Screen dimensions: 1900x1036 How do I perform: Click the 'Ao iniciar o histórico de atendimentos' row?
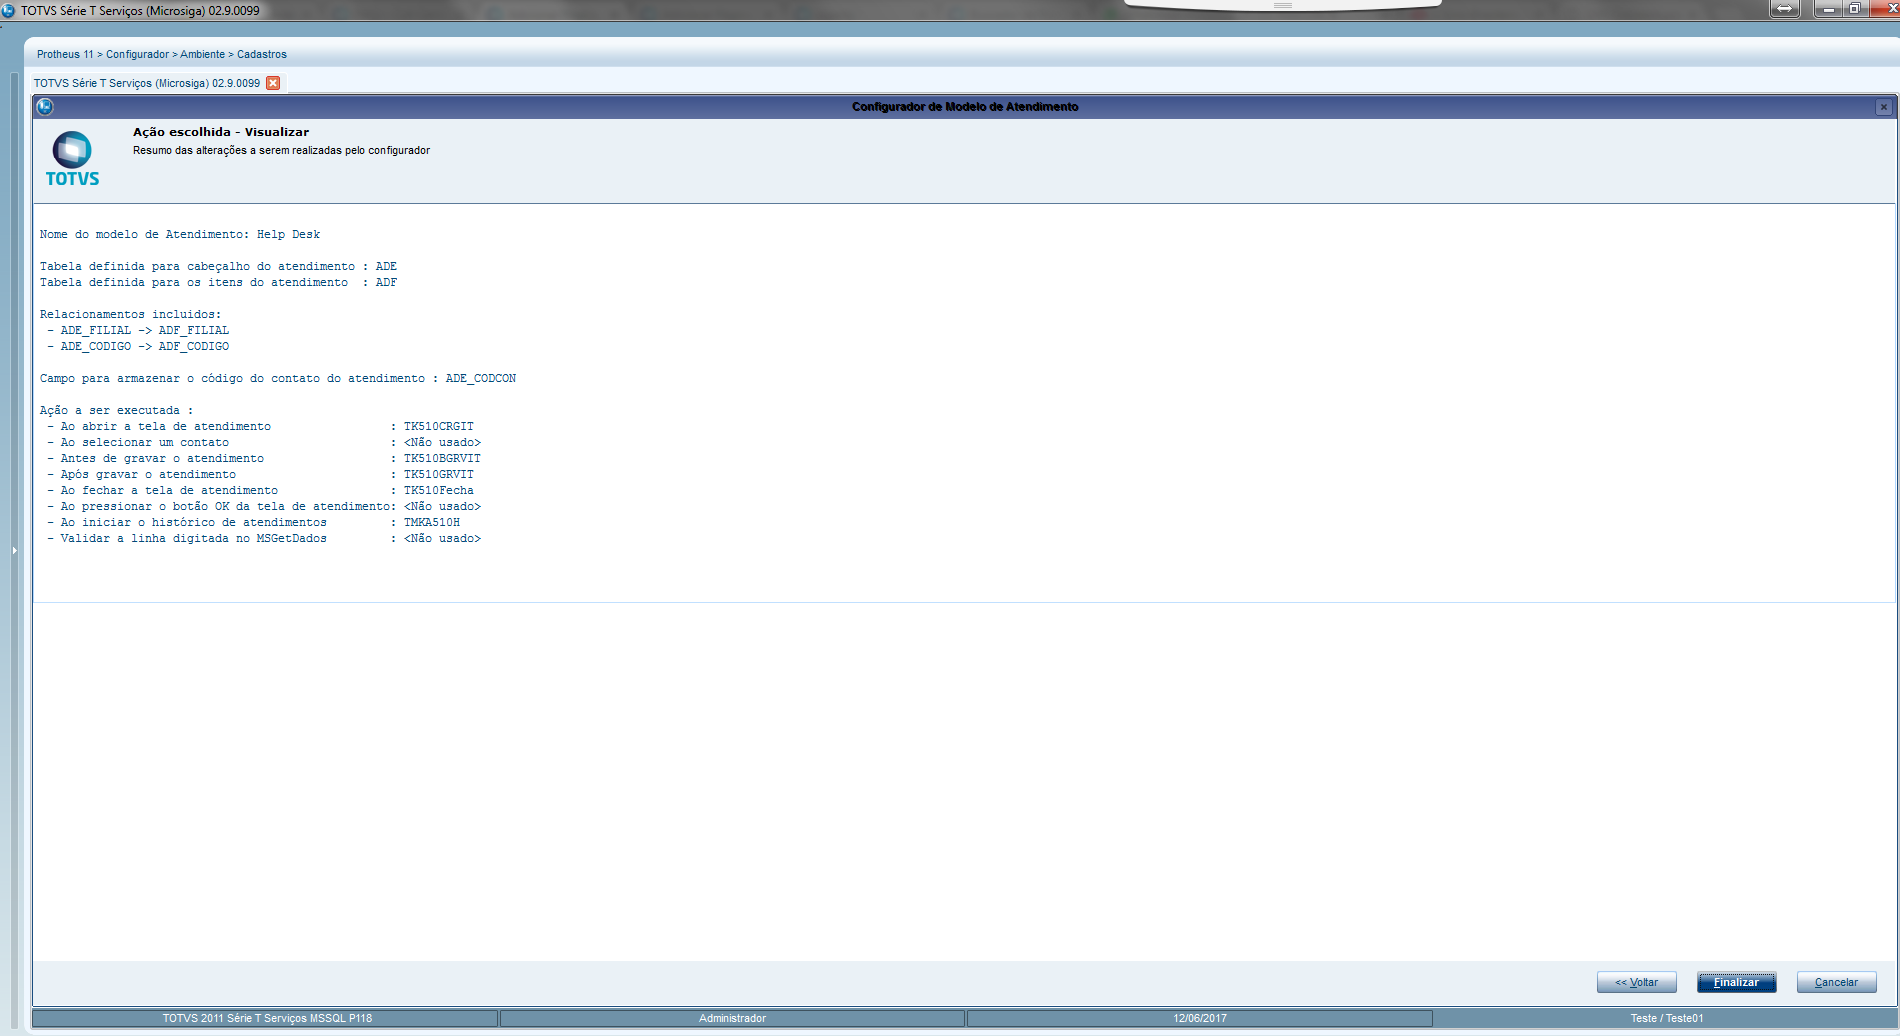254,522
